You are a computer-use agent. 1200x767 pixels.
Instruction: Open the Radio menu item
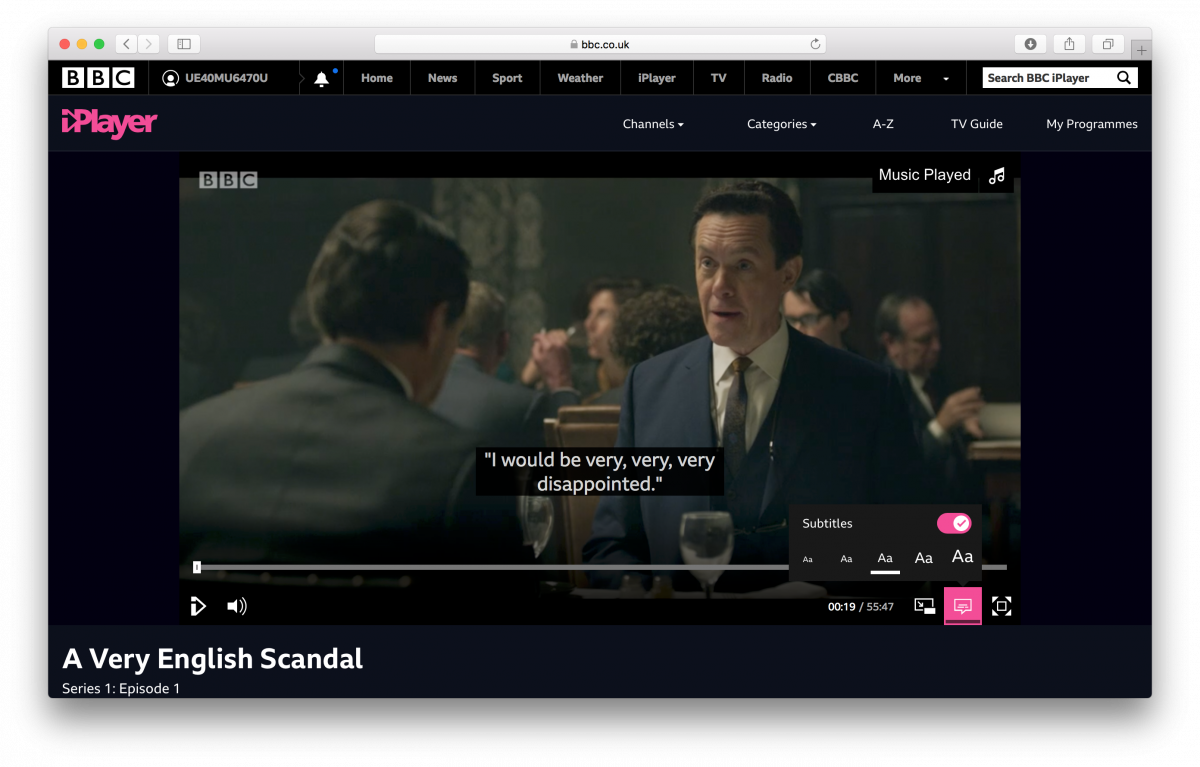[777, 78]
